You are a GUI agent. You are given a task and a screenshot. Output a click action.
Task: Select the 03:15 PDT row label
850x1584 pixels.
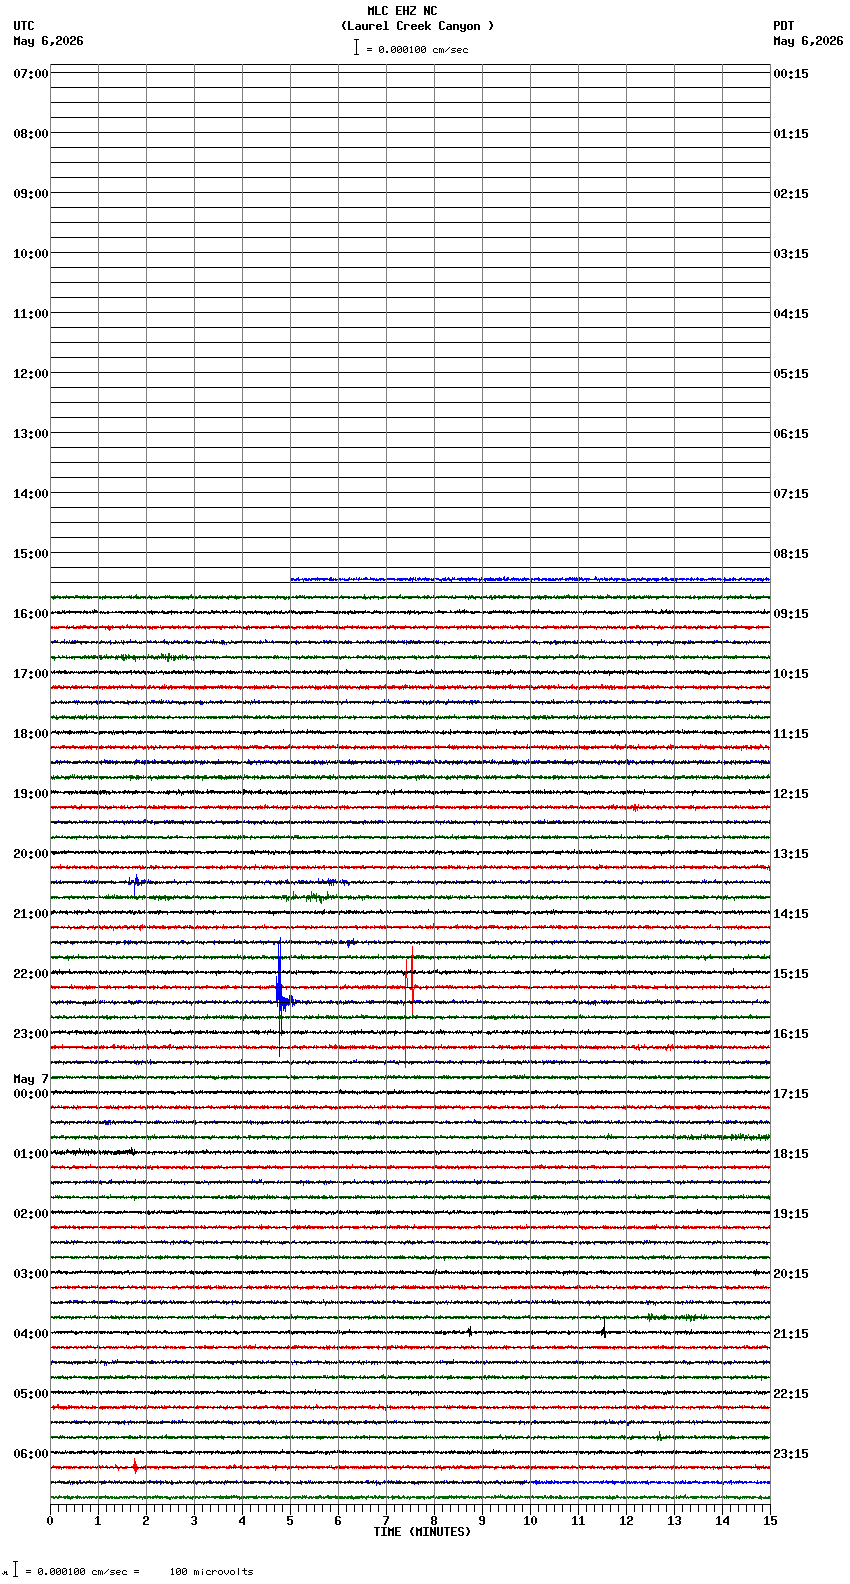point(791,254)
